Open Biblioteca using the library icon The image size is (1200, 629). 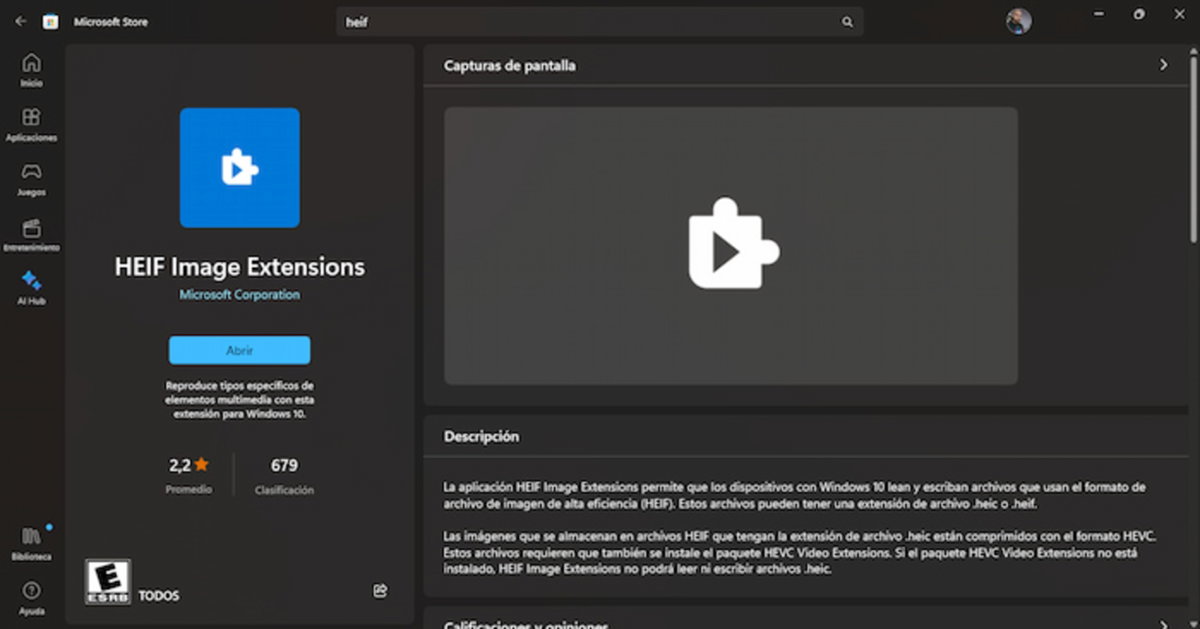(31, 535)
